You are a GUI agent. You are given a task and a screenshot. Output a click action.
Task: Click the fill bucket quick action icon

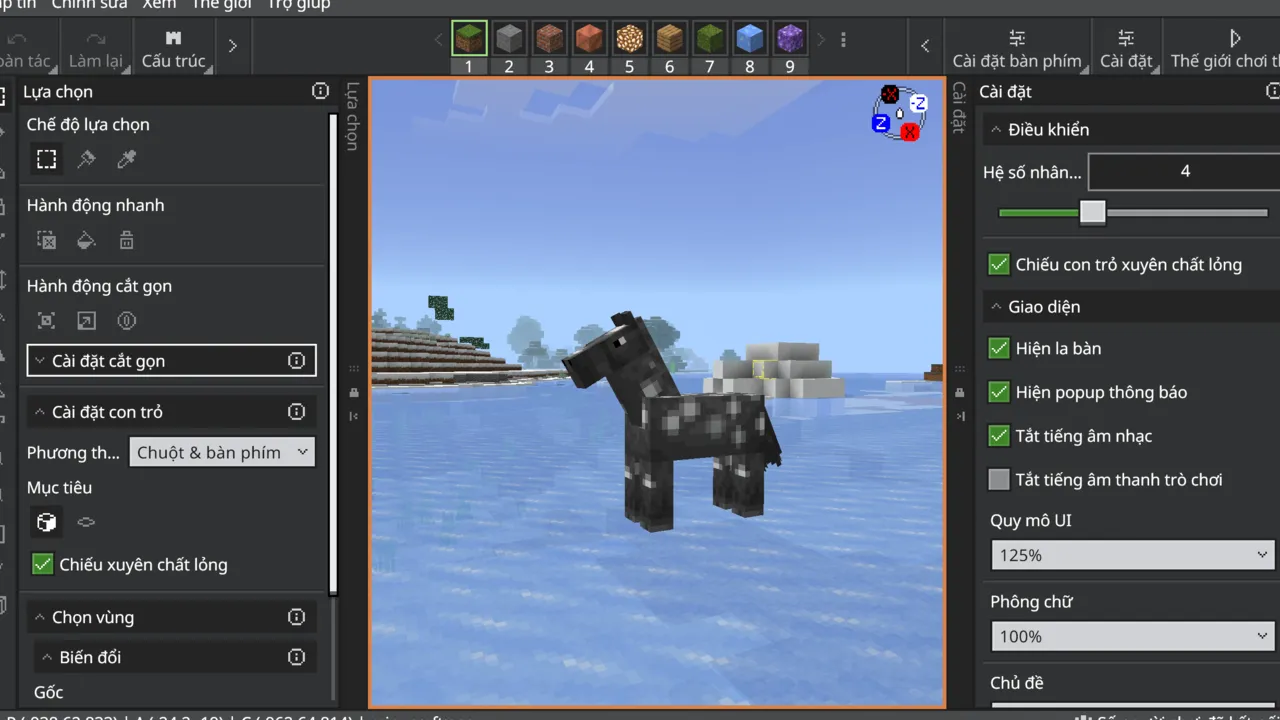point(86,240)
